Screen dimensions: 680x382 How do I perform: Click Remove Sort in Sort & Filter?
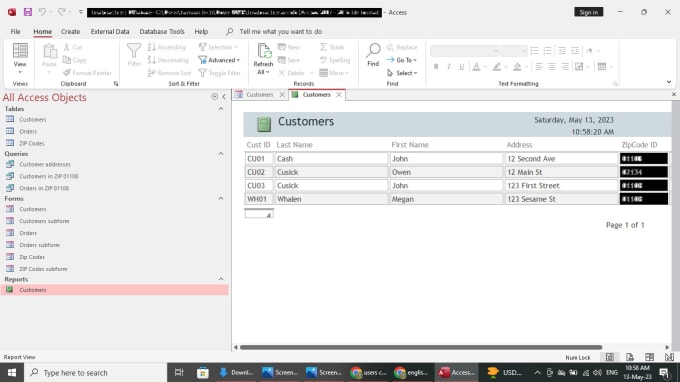170,73
